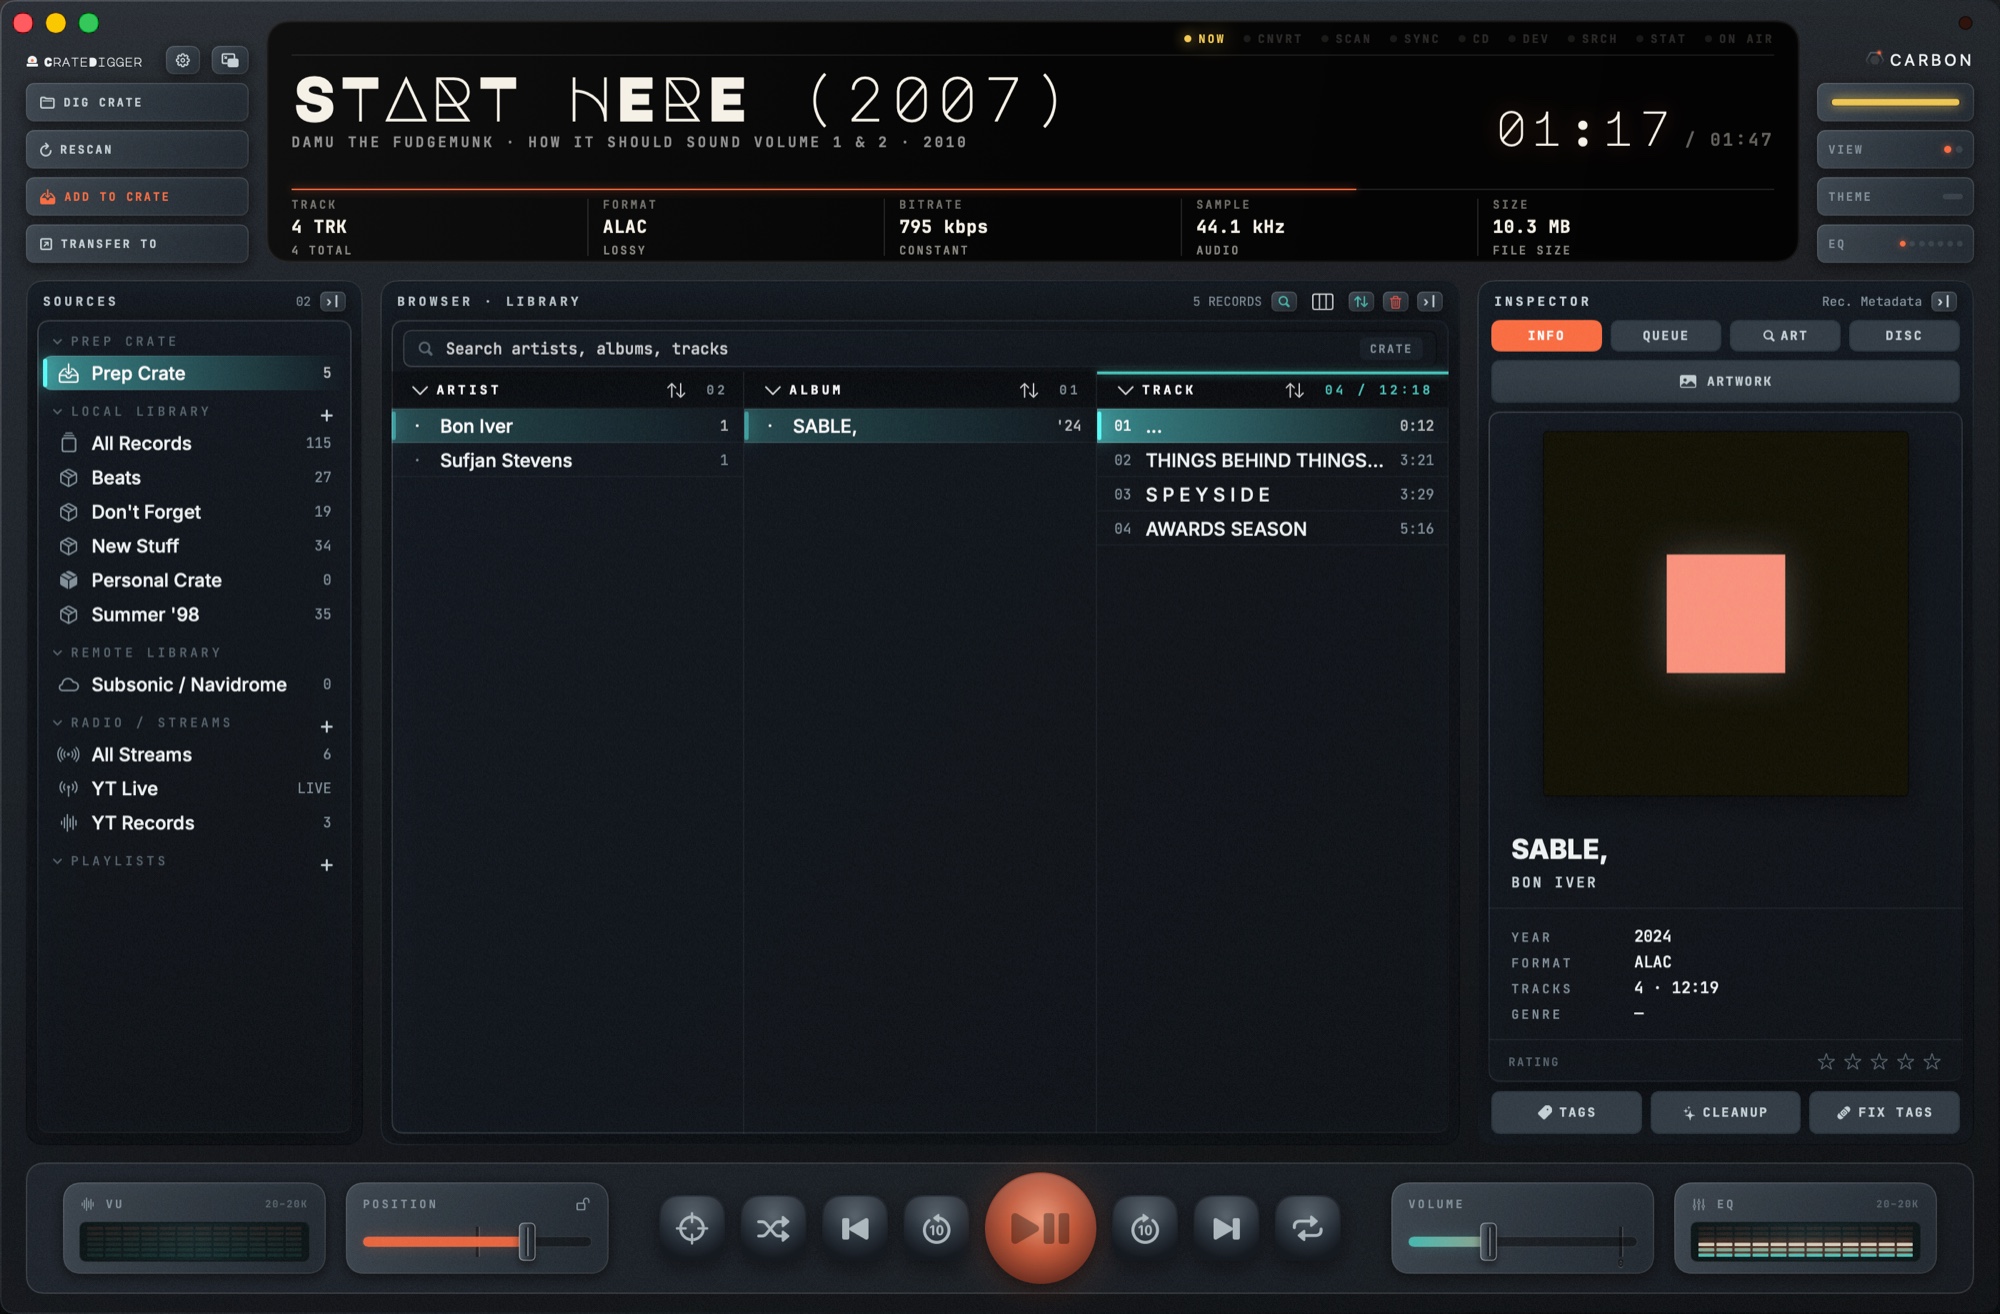The width and height of the screenshot is (2000, 1314).
Task: Open the Album column dropdown chevron
Action: 772,390
